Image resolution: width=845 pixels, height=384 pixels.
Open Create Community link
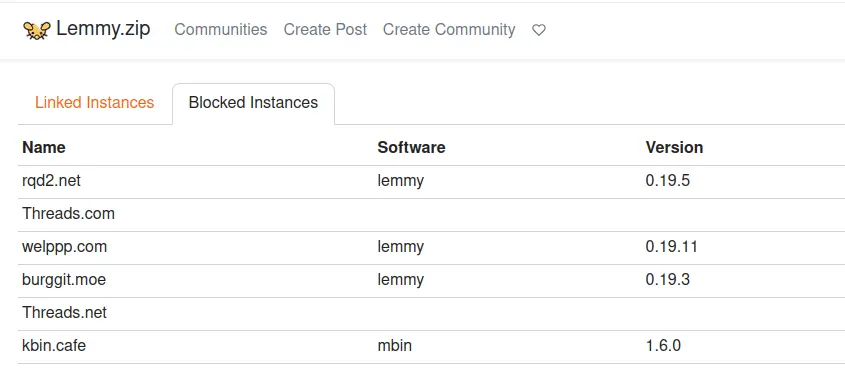pos(449,29)
